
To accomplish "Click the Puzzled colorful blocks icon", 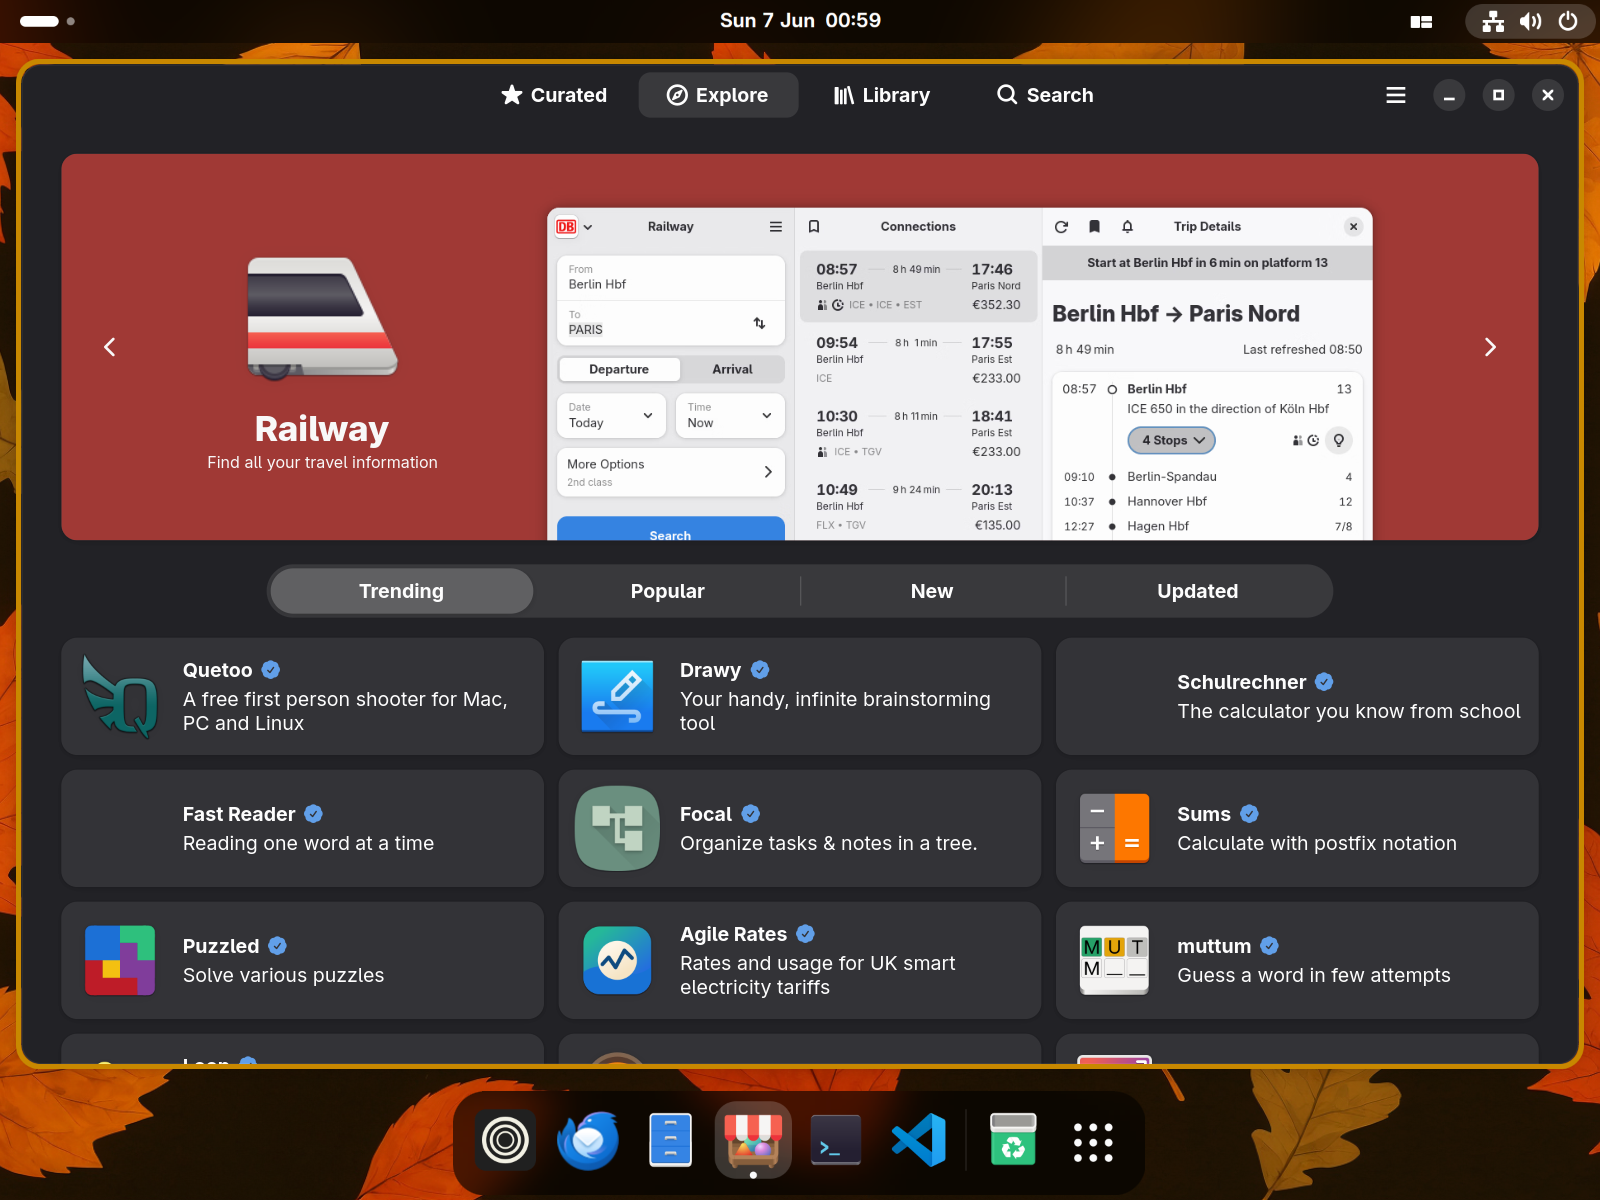I will [x=120, y=960].
